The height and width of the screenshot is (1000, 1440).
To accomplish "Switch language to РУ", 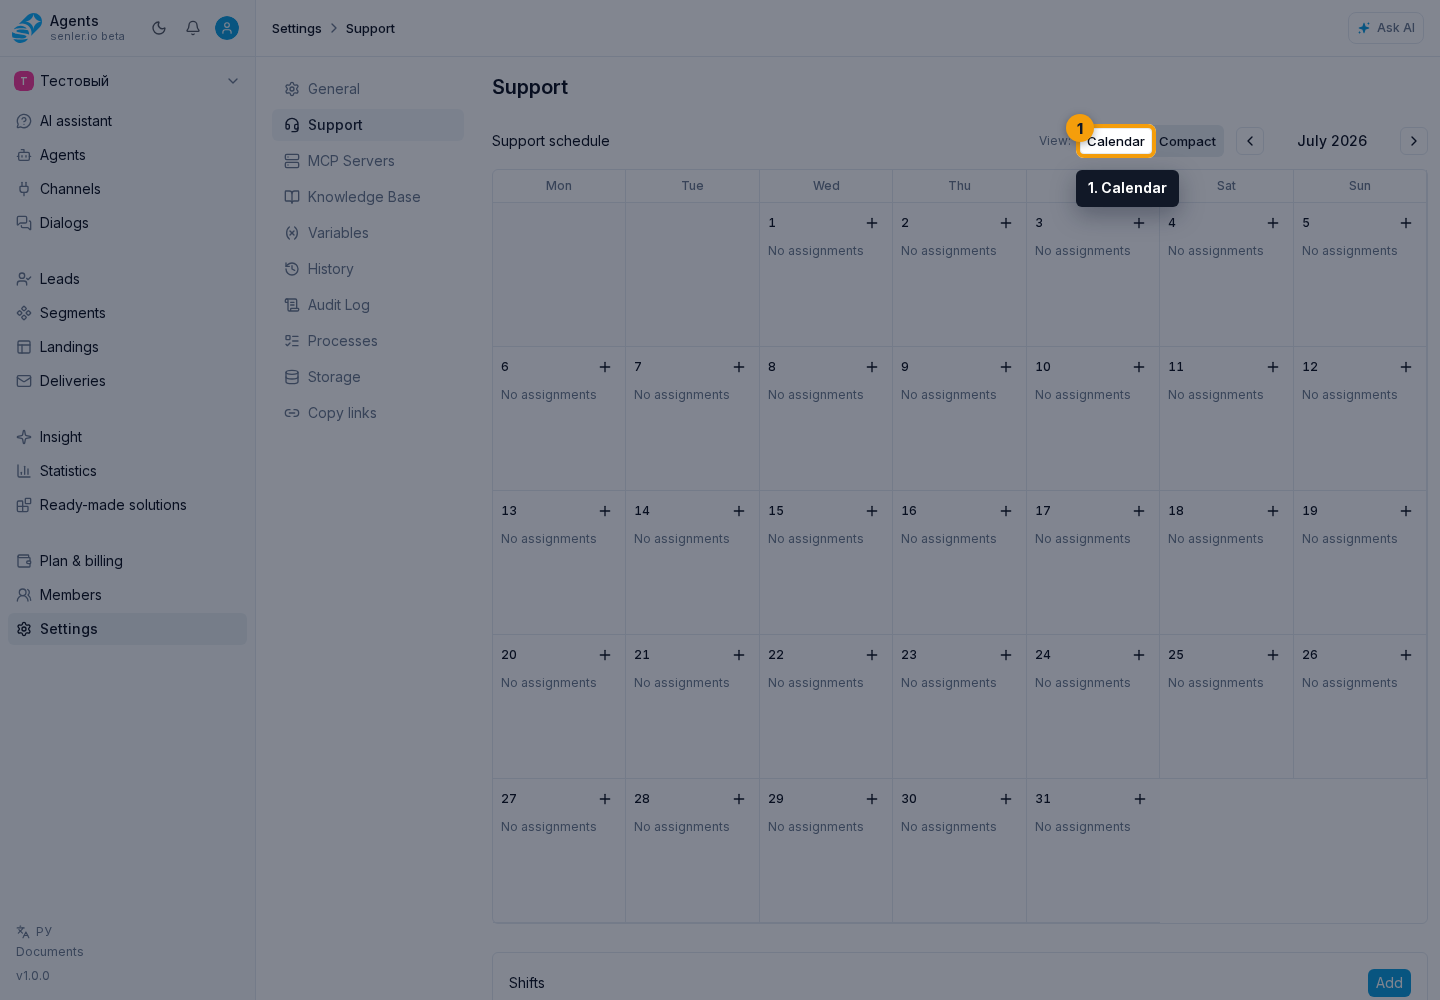I will click(x=34, y=931).
